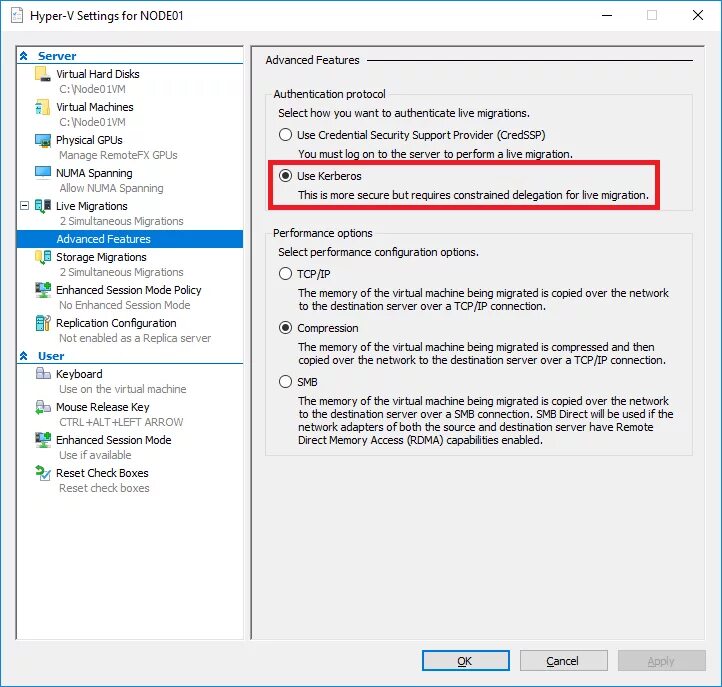Click the Storage Migrations icon
Viewport: 722px width, 687px height.
43,257
